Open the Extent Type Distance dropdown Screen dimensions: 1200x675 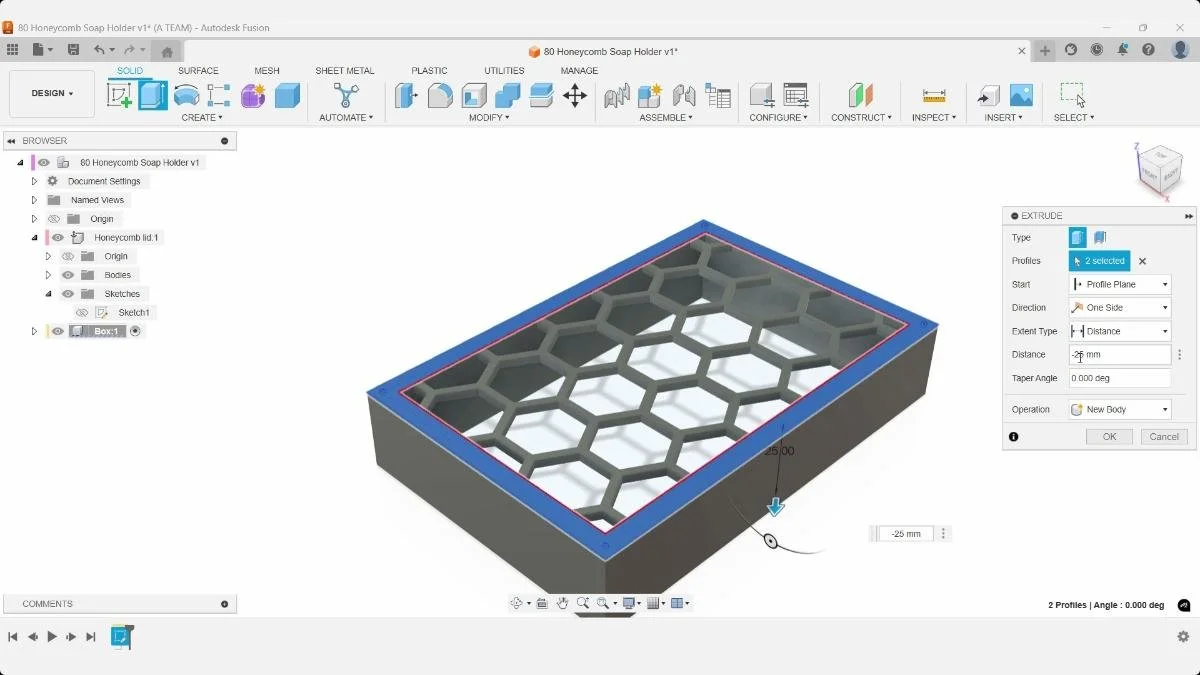point(1119,331)
